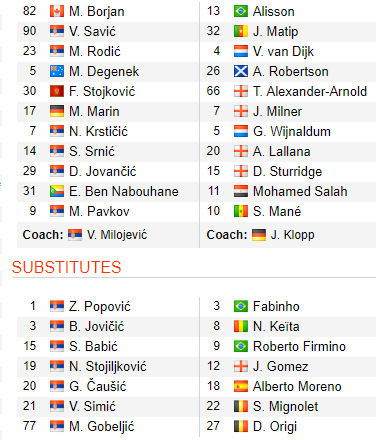
Task: Click the German flag beside coach J. Klopp
Action: [x=259, y=235]
